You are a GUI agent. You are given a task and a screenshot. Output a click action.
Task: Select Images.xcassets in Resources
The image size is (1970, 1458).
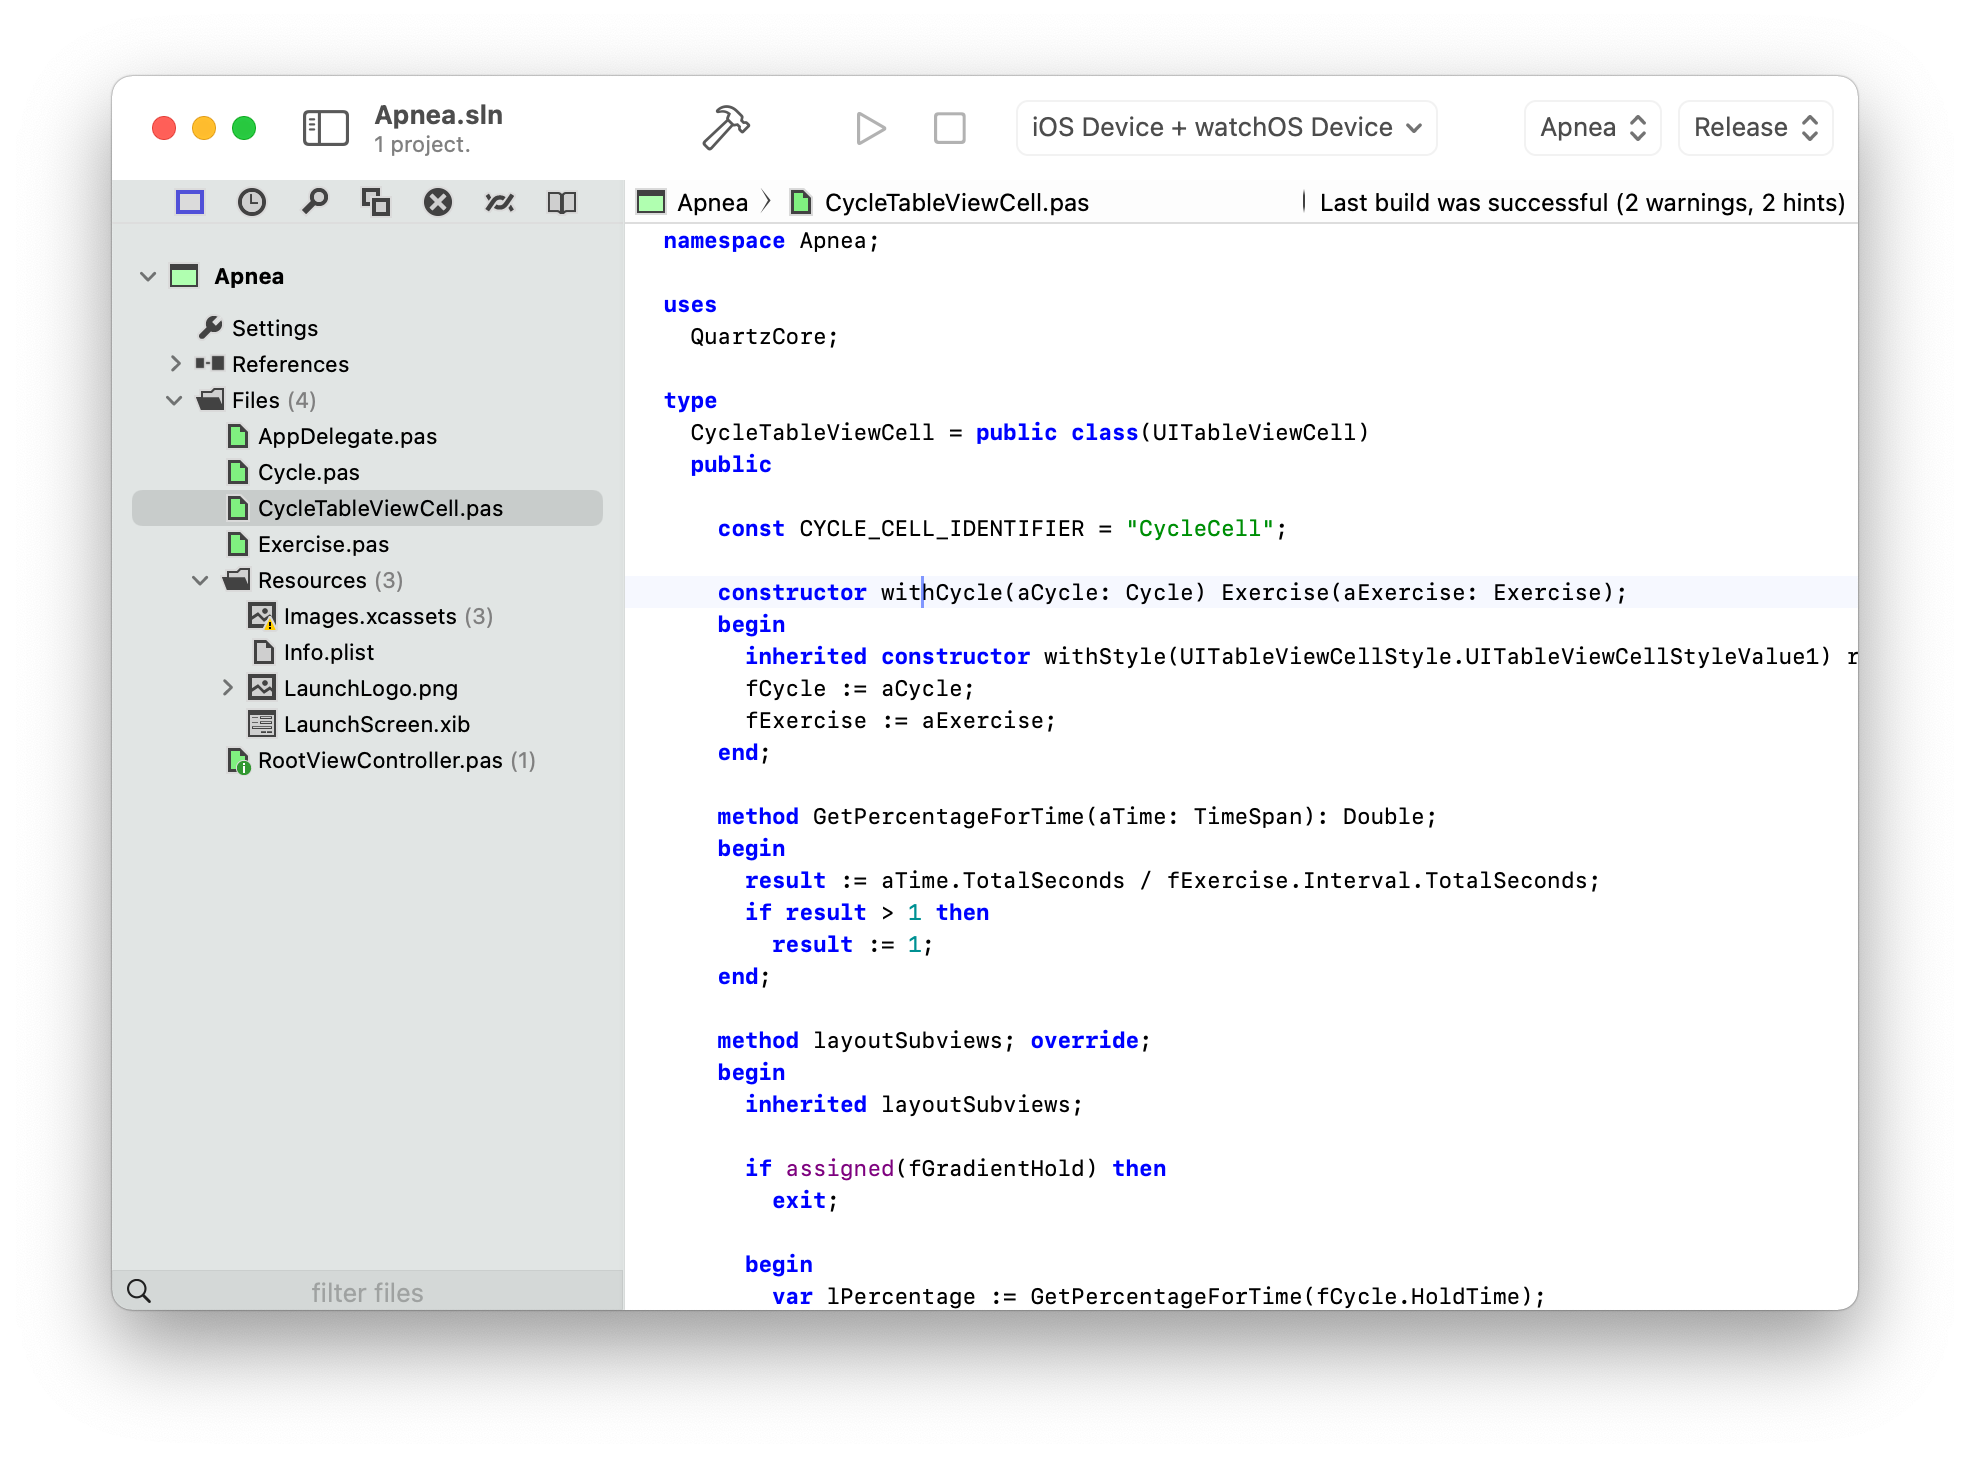tap(370, 616)
